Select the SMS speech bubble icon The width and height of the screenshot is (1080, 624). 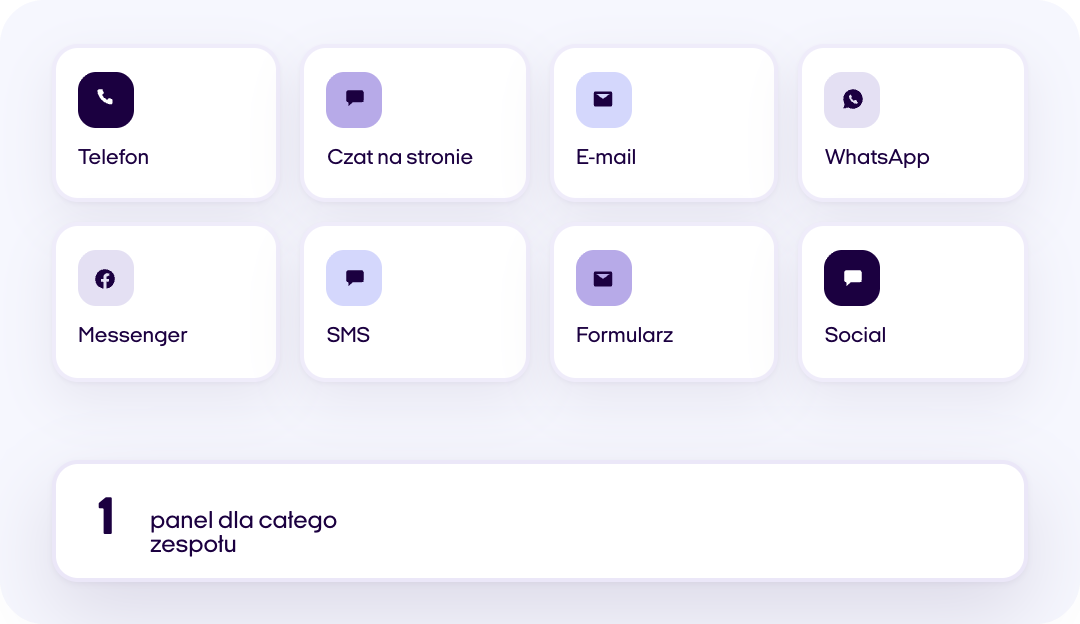[x=354, y=278]
